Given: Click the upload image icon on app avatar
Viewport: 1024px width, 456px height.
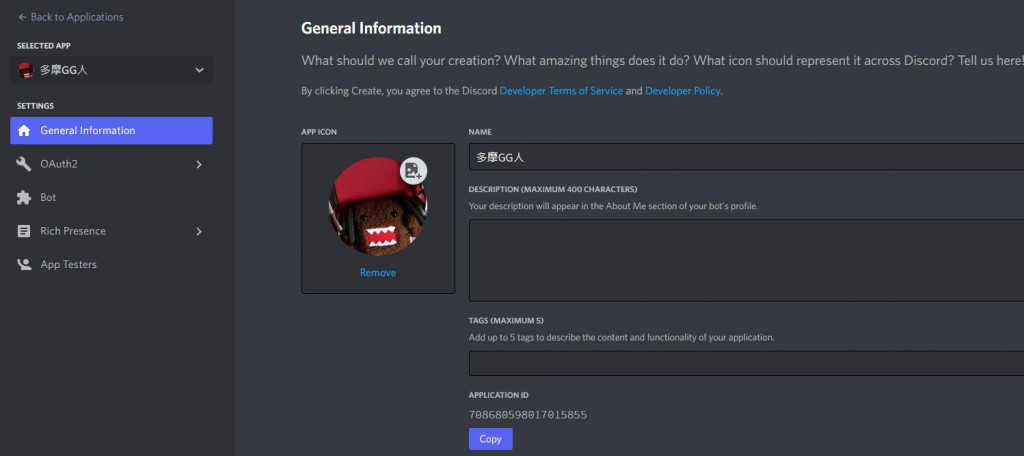Looking at the screenshot, I should (x=413, y=171).
